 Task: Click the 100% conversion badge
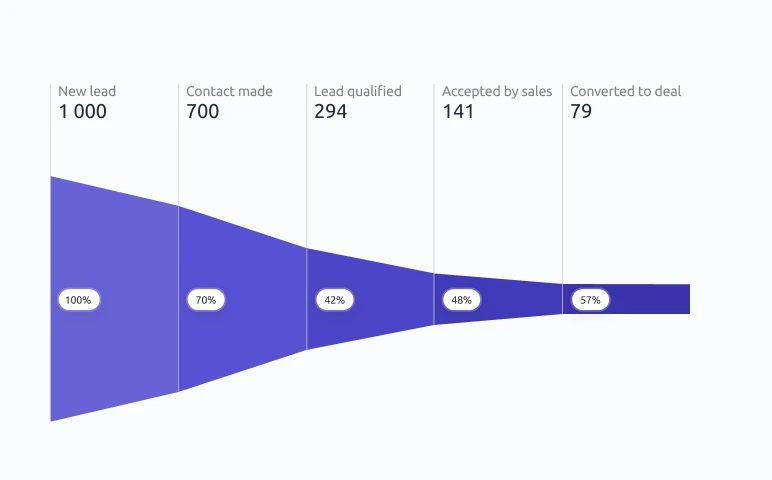coord(79,300)
